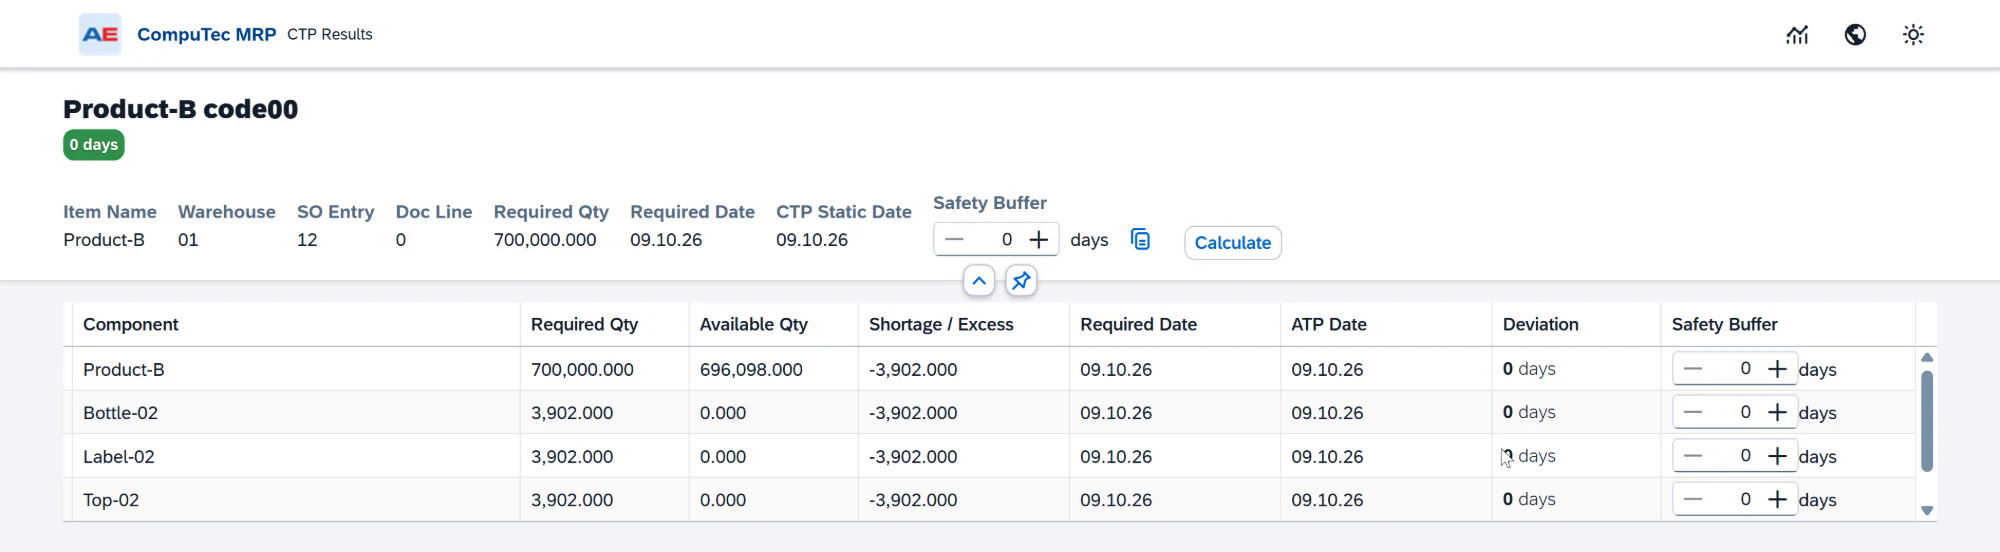Click the table vertical scrollbar thumb
Viewport: 2000px width, 552px height.
1927,421
